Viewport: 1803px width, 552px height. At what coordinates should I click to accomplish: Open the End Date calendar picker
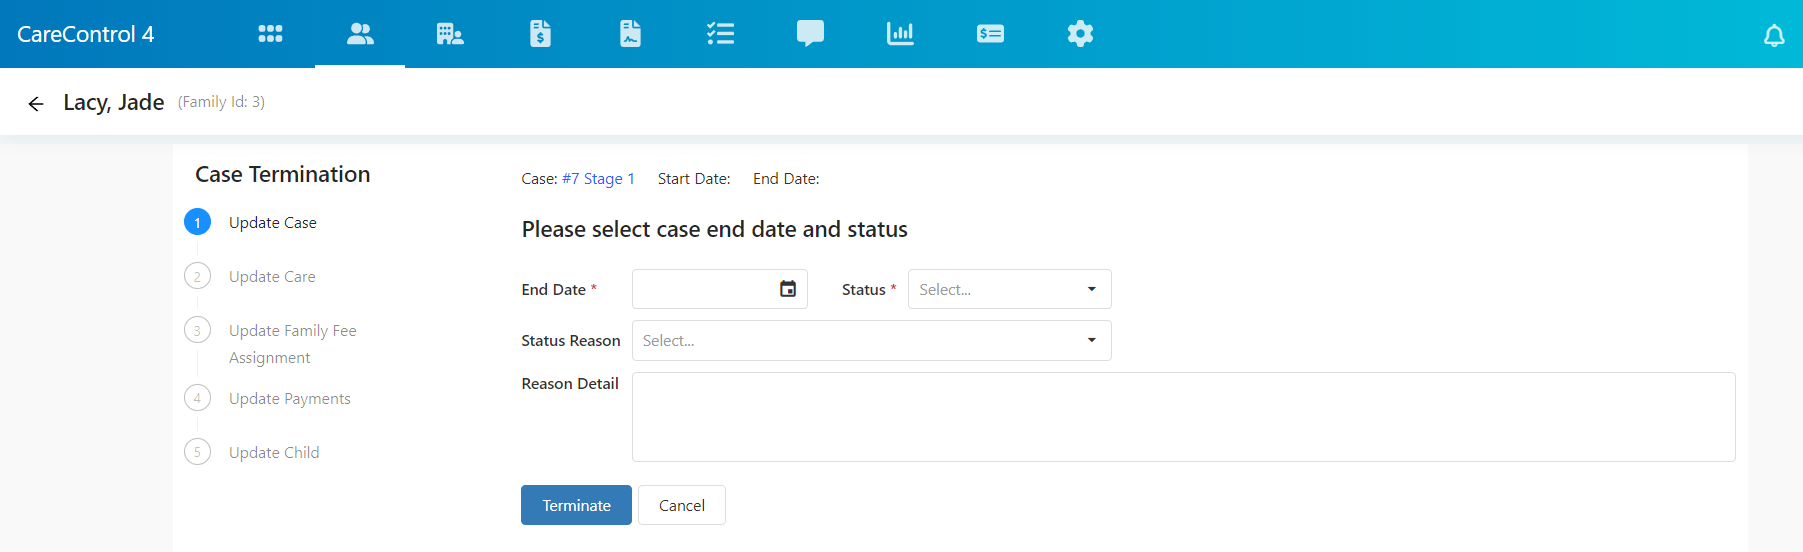[x=788, y=289]
